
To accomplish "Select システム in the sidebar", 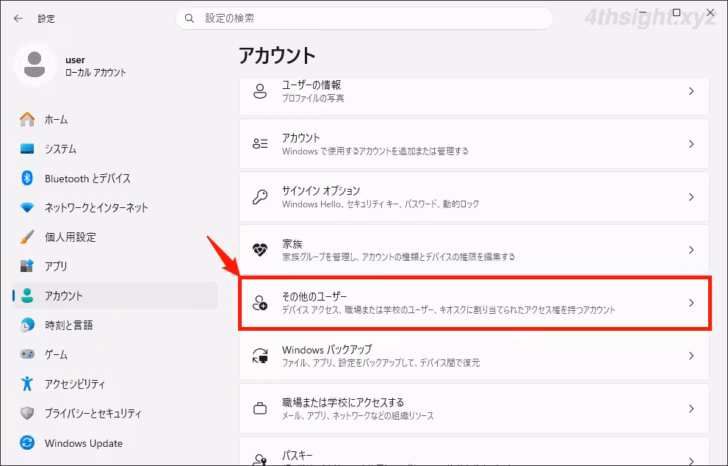I will (115, 149).
